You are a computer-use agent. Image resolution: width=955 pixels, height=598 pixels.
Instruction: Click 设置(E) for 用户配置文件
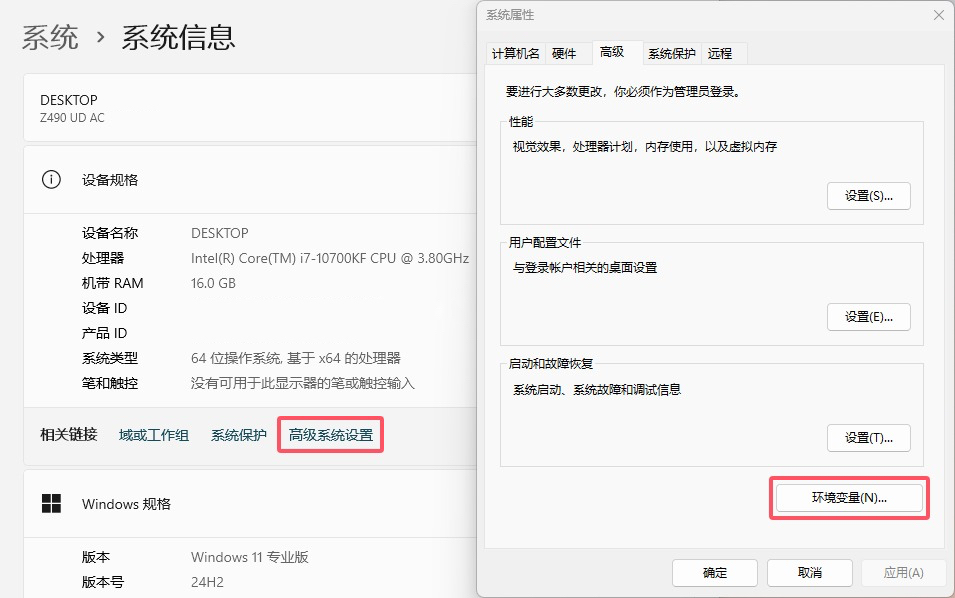[868, 317]
